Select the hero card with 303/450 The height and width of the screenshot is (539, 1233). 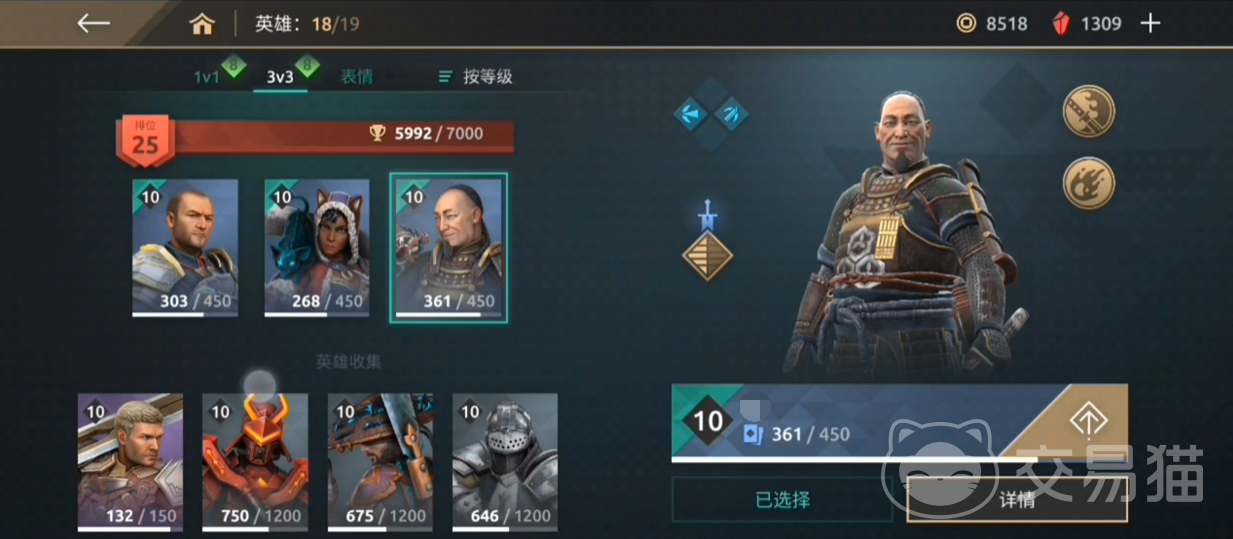pyautogui.click(x=185, y=248)
